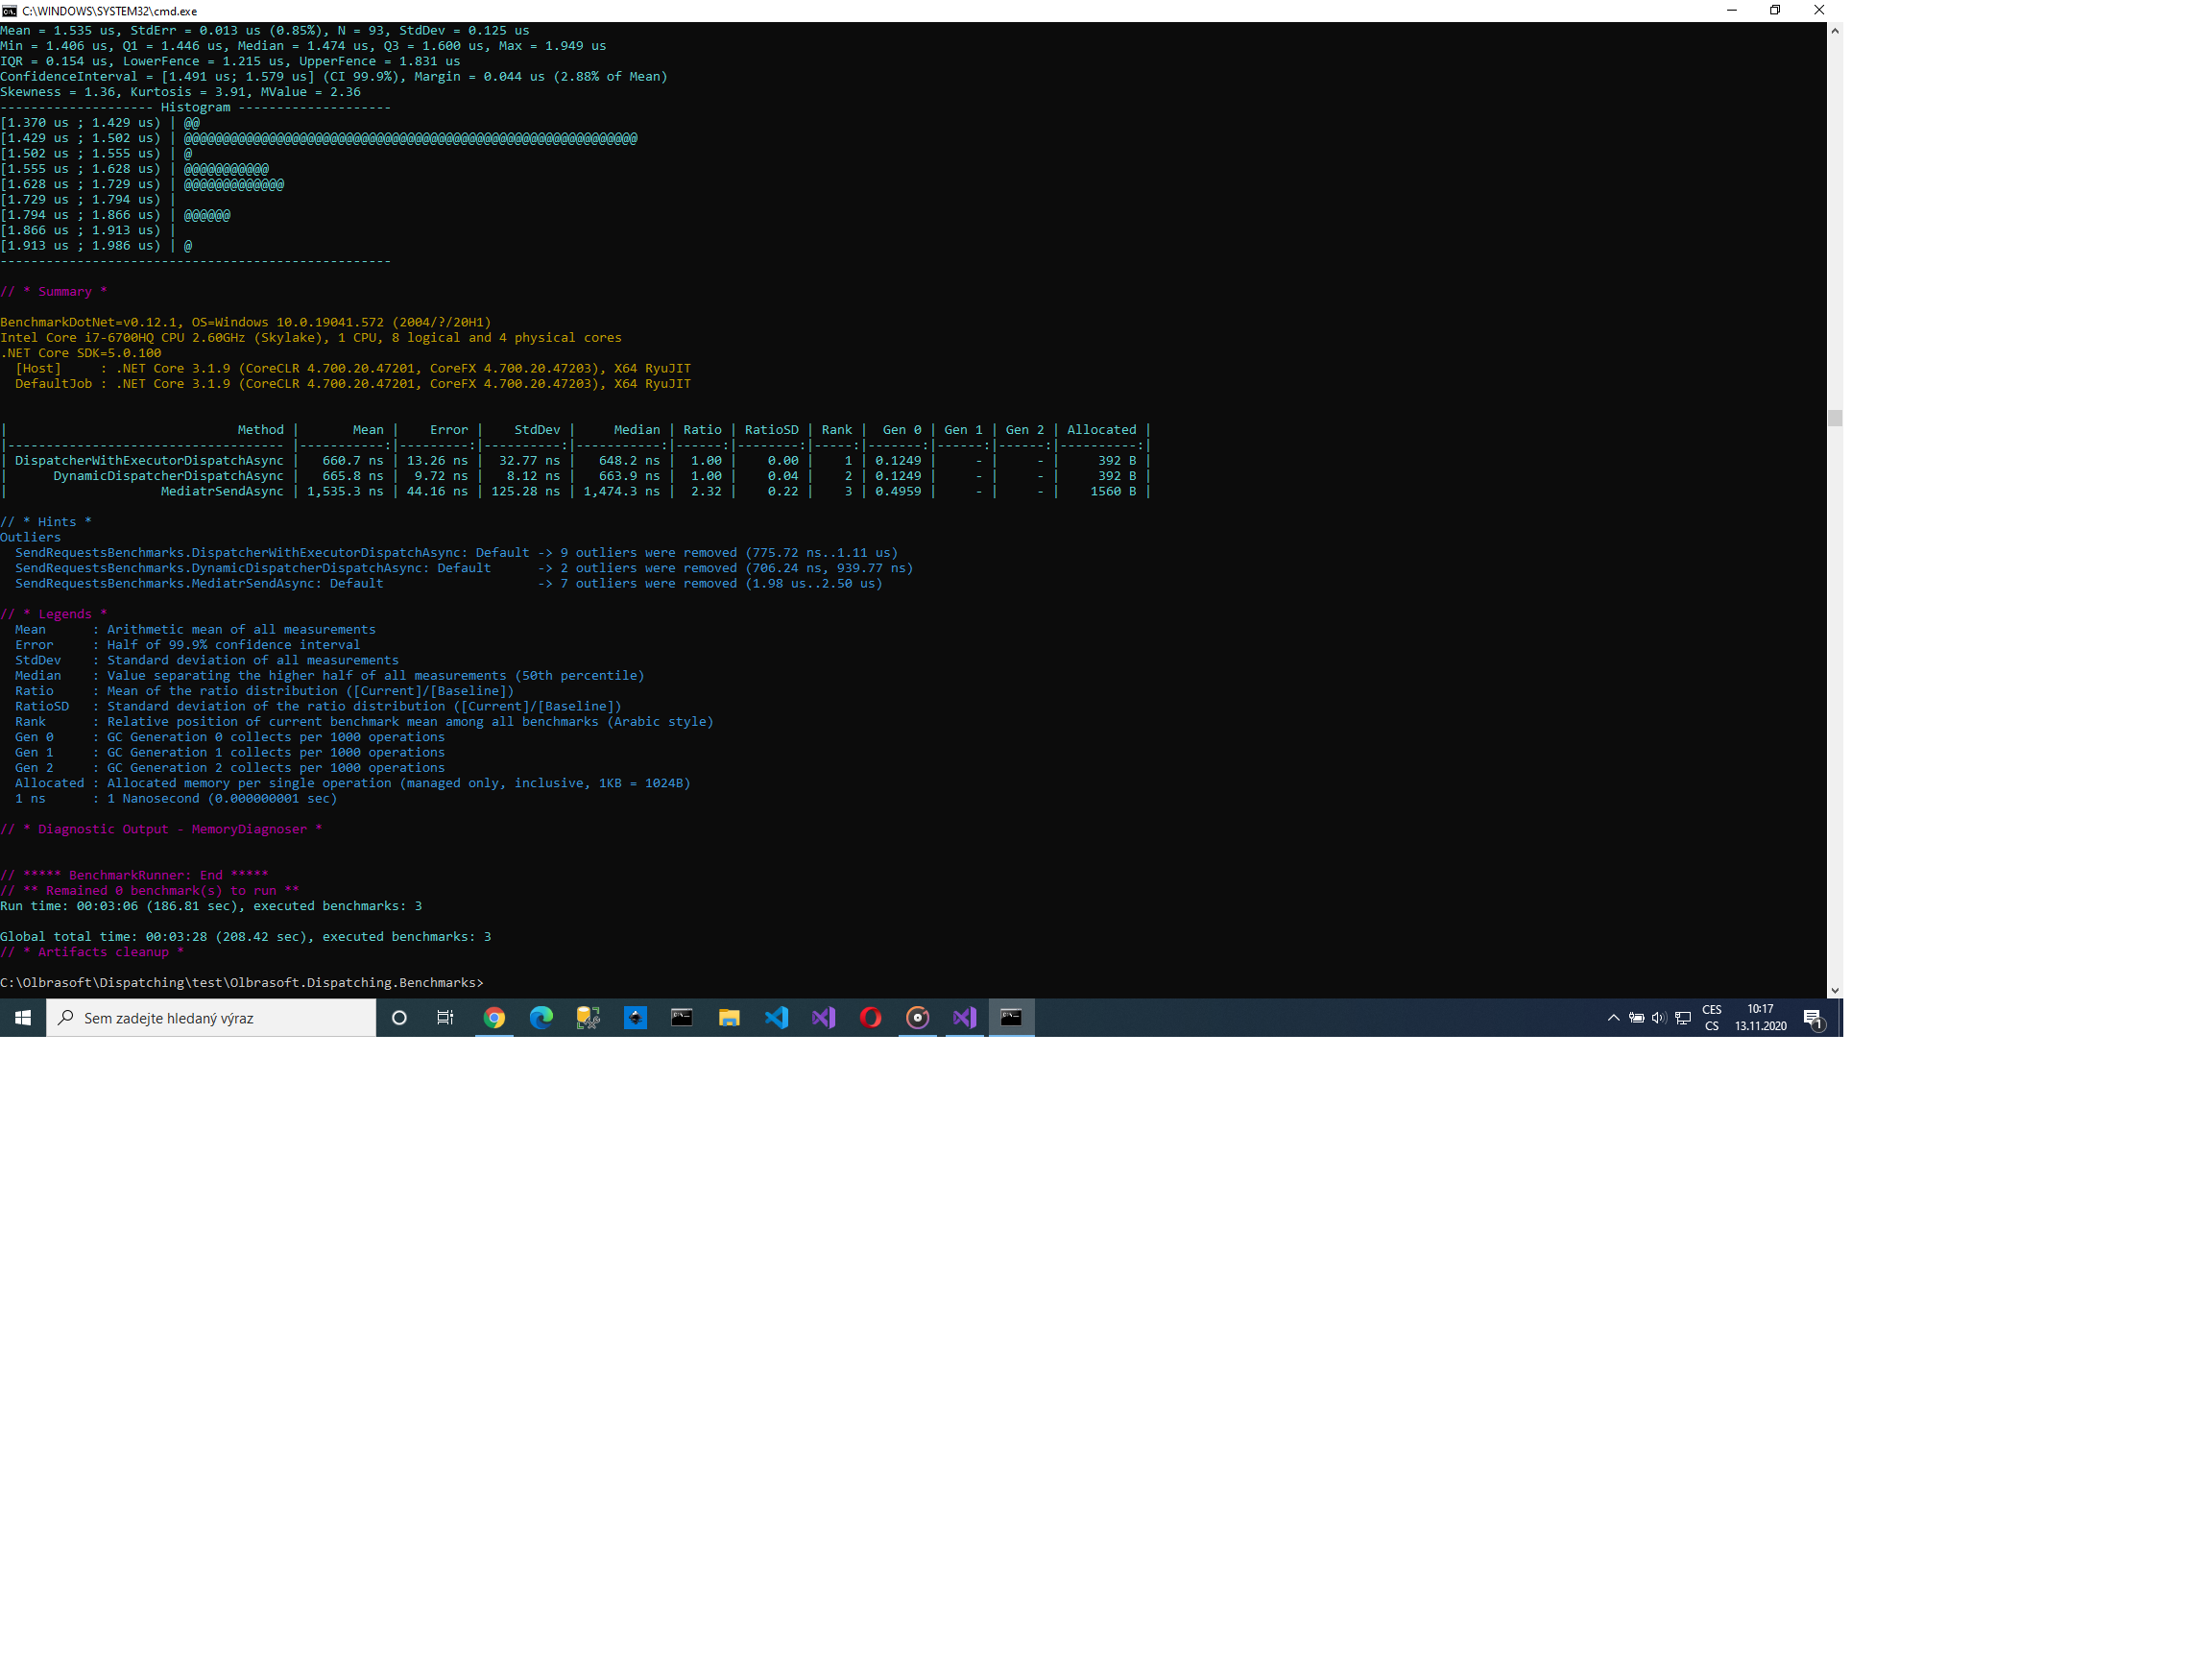Click the scrollbar down arrow

1834,990
